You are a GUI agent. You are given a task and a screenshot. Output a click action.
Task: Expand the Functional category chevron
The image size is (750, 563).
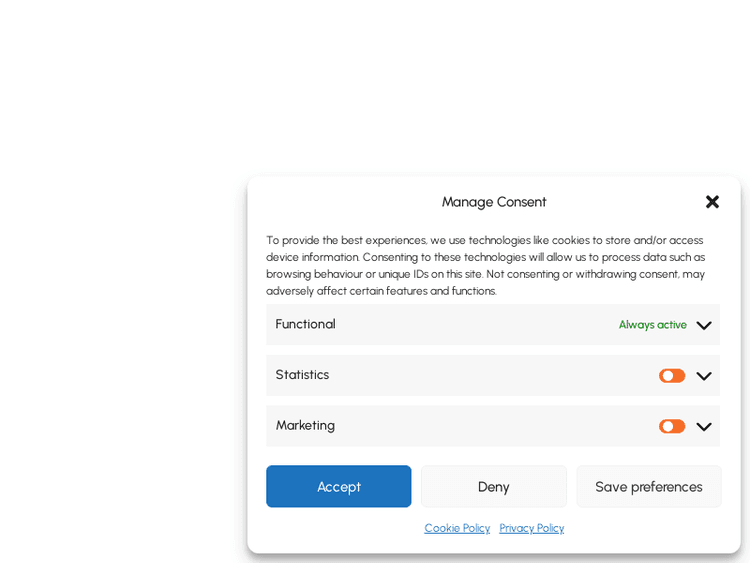(704, 325)
